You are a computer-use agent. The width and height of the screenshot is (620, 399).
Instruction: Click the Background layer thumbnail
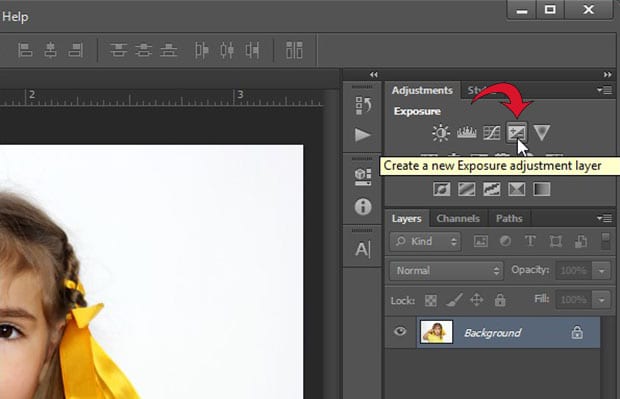[436, 332]
